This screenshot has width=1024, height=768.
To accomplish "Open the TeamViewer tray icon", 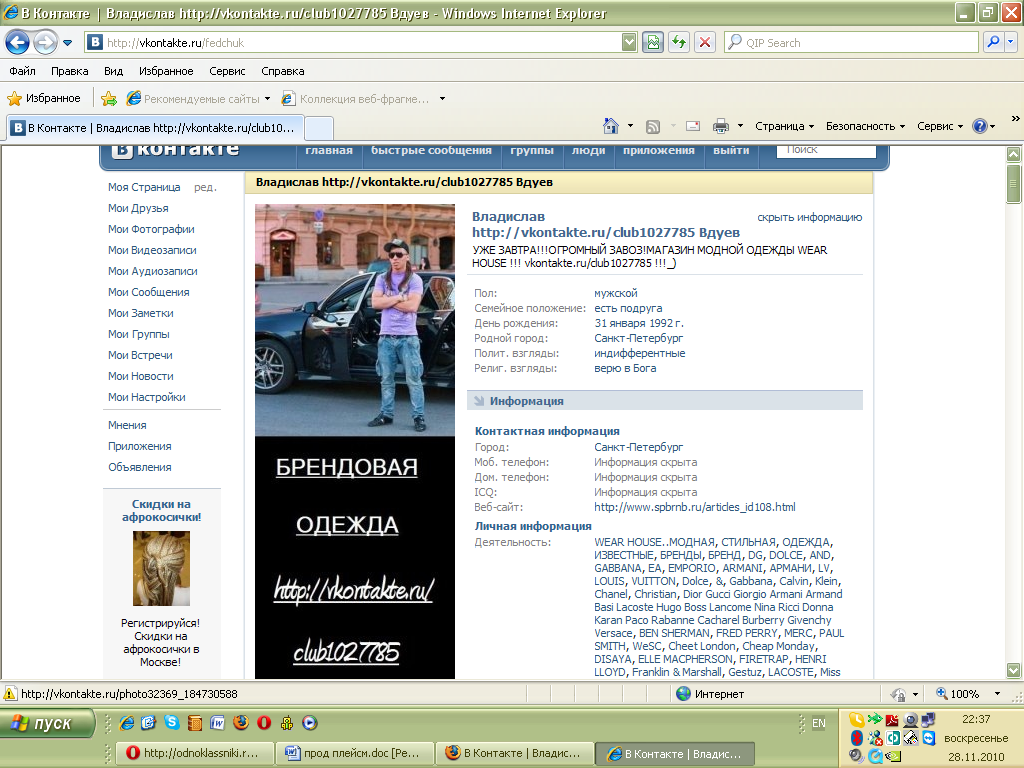I will (x=928, y=738).
